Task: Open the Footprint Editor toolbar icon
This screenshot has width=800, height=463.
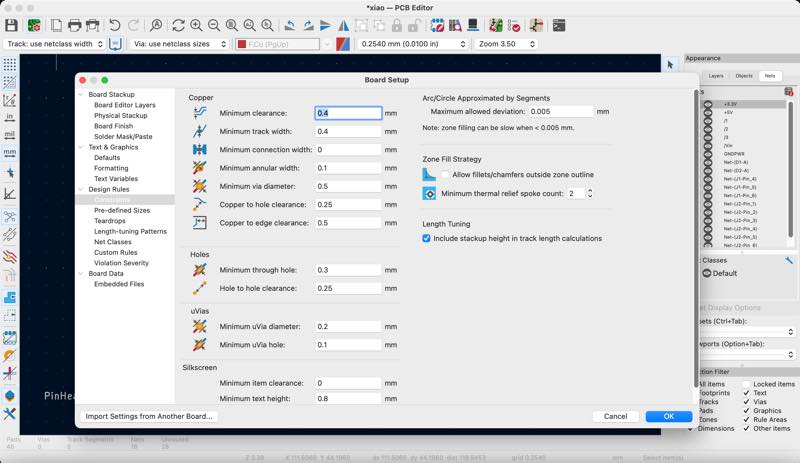Action: pos(437,25)
